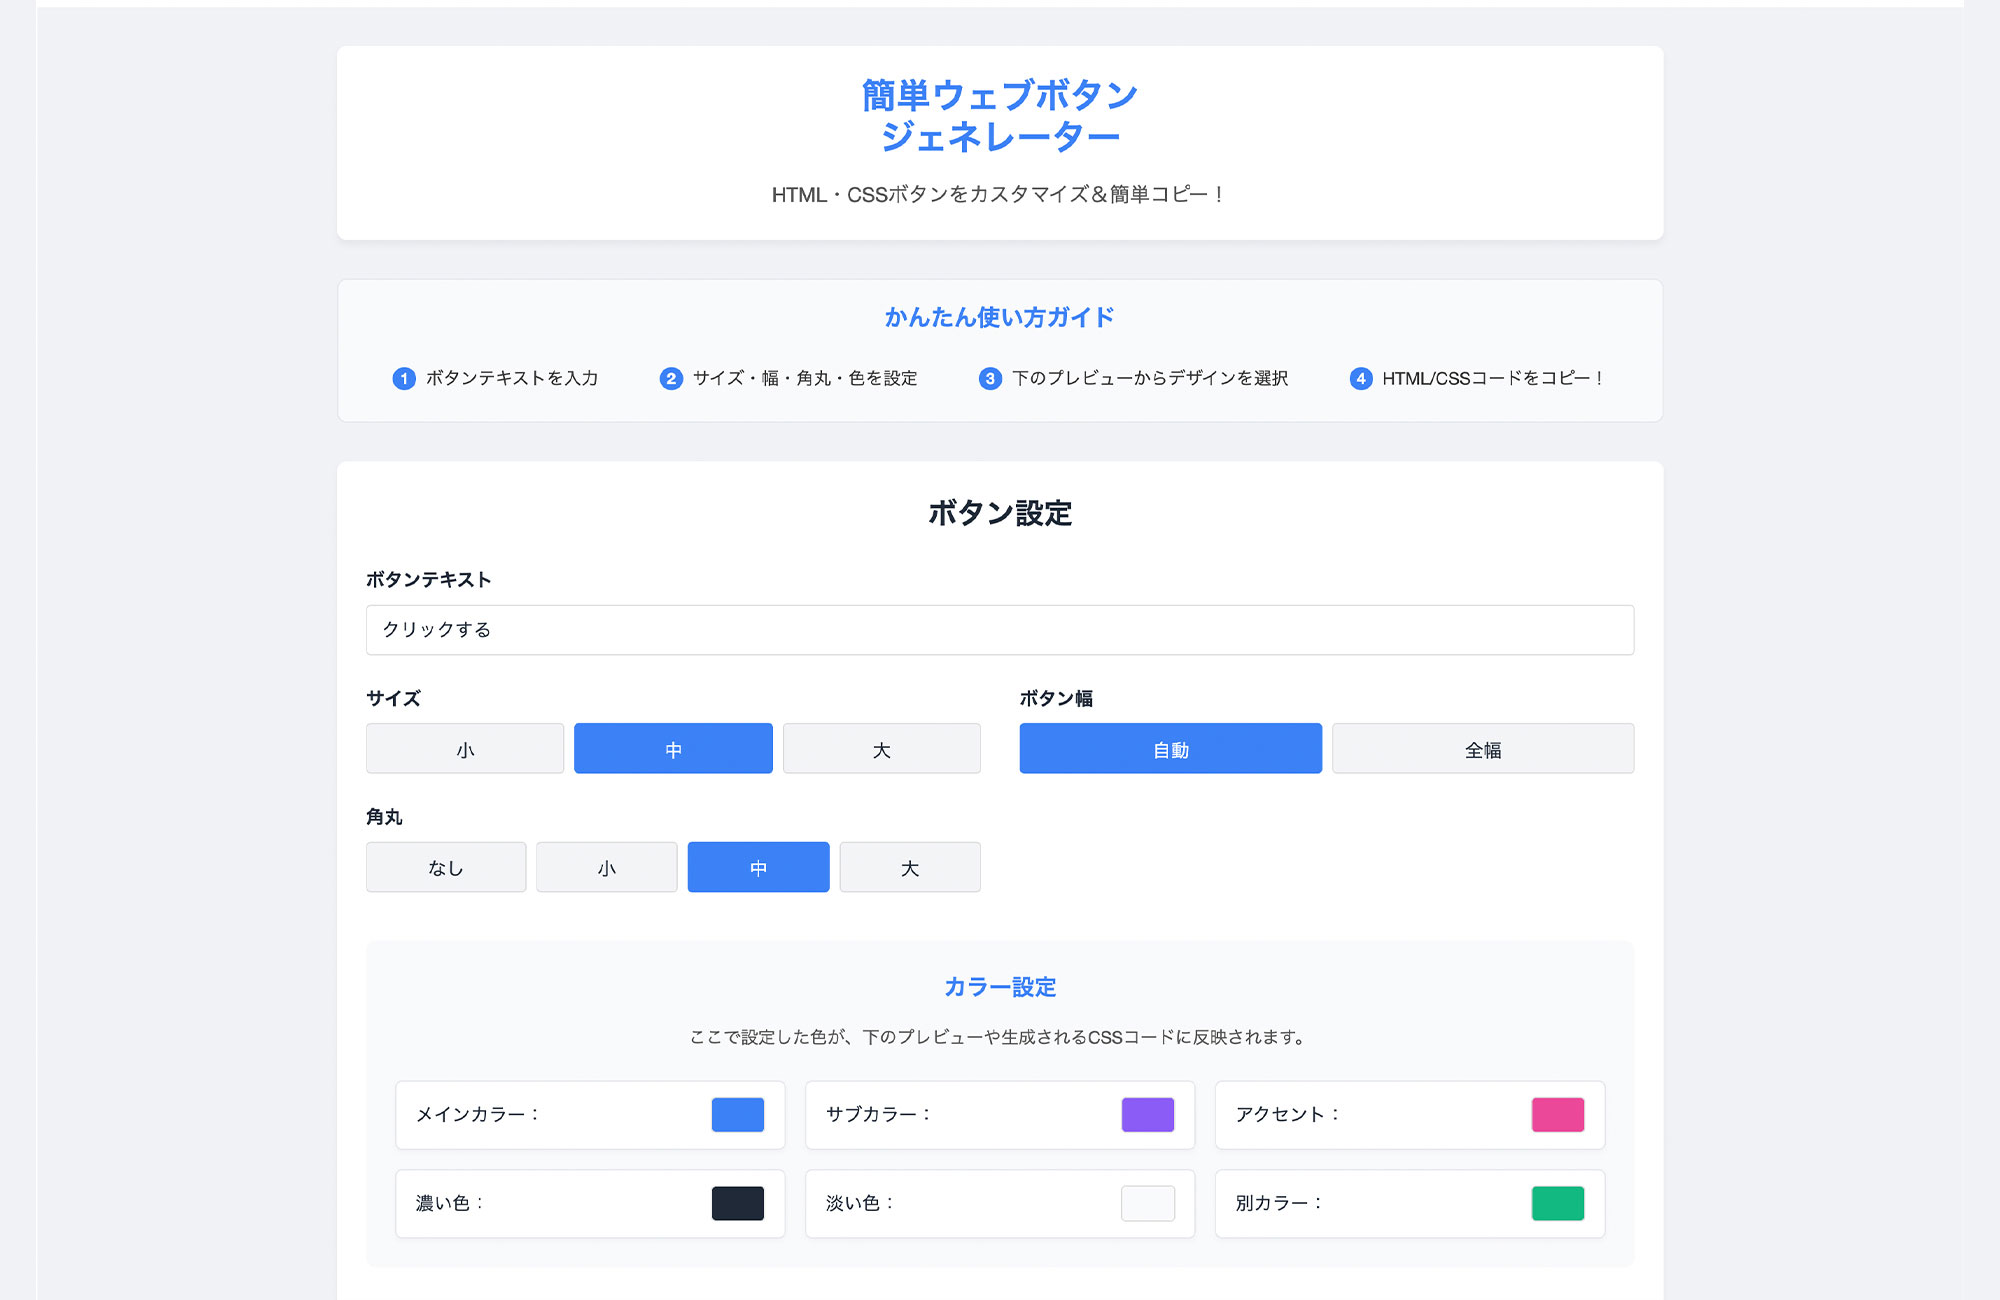Click the description ここで設定した色が…反映されます。

tap(1000, 1037)
